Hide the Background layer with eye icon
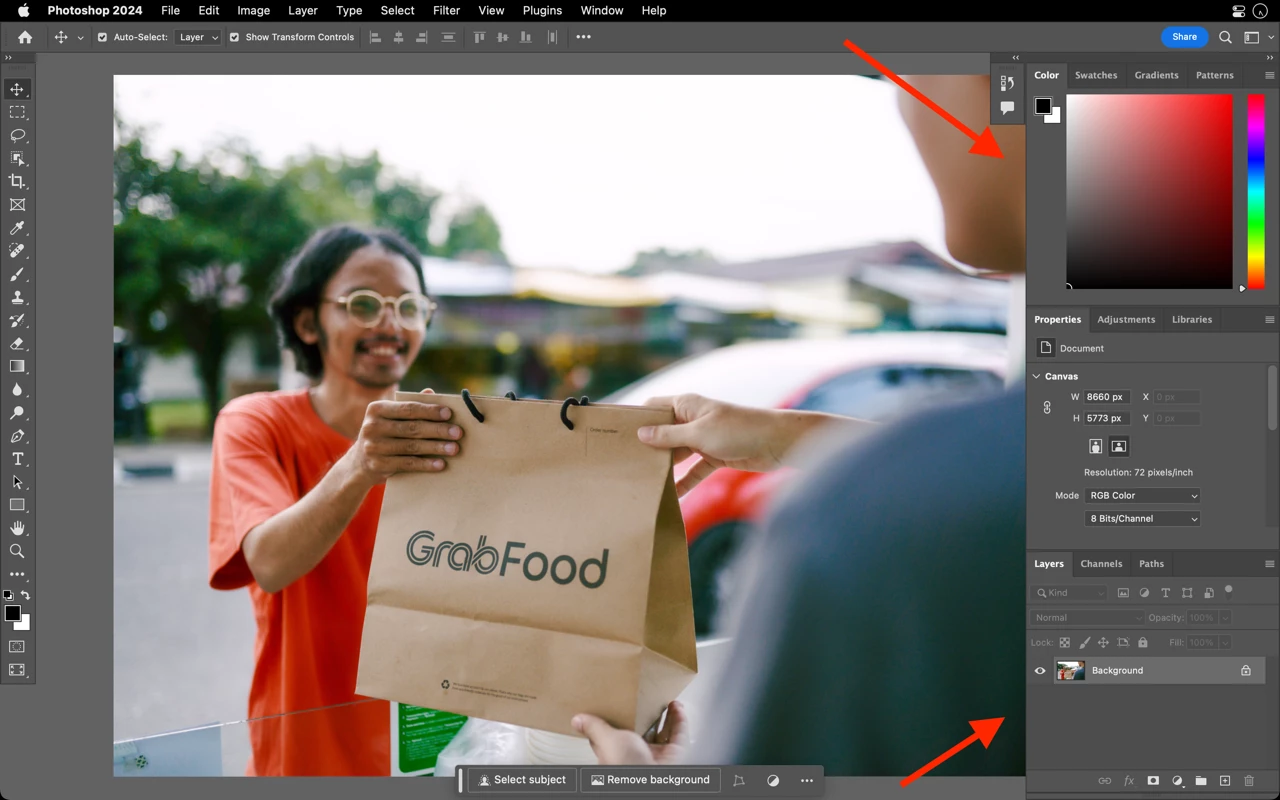 1040,671
